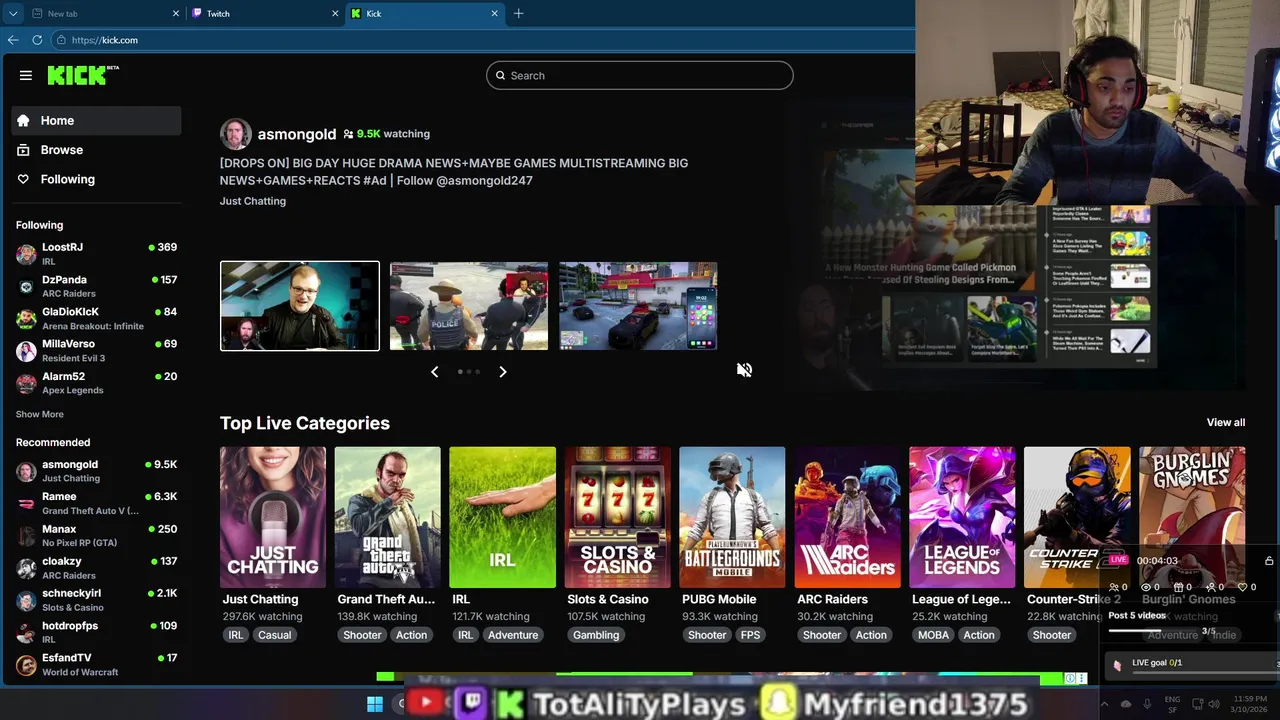Open the browser tab list dropdown

point(12,14)
